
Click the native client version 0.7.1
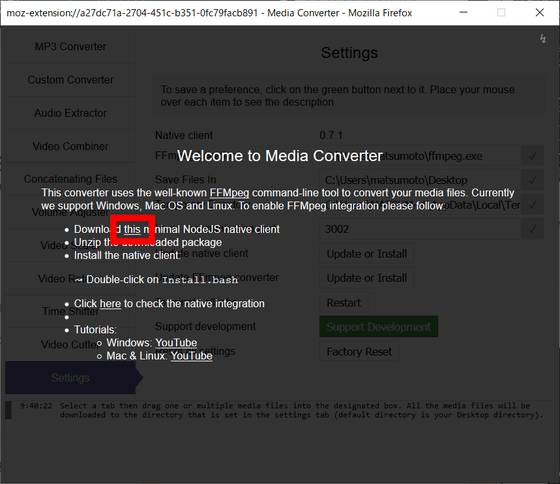pyautogui.click(x=331, y=135)
